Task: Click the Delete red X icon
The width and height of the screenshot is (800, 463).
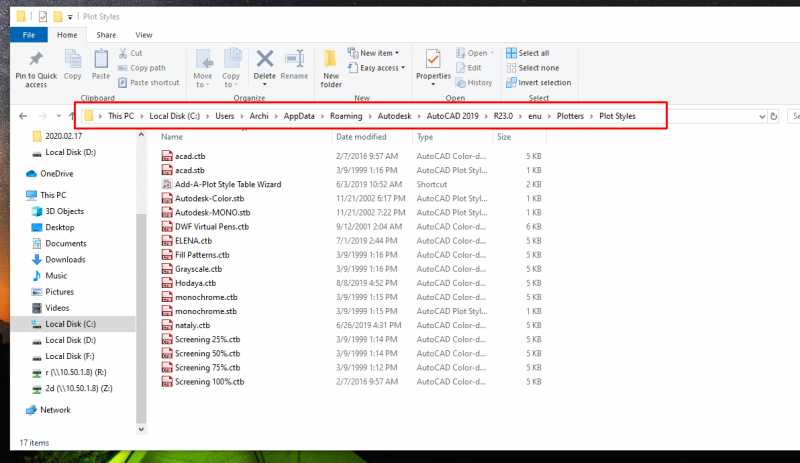Action: click(x=265, y=59)
